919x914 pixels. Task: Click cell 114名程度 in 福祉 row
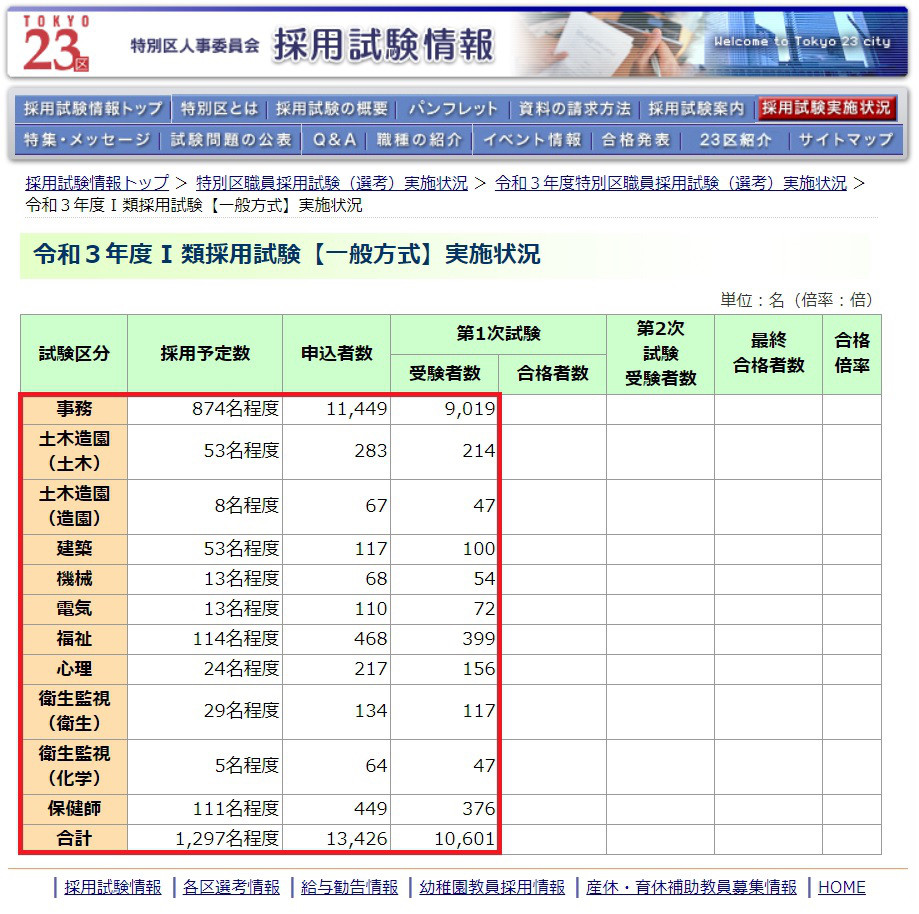(x=205, y=639)
